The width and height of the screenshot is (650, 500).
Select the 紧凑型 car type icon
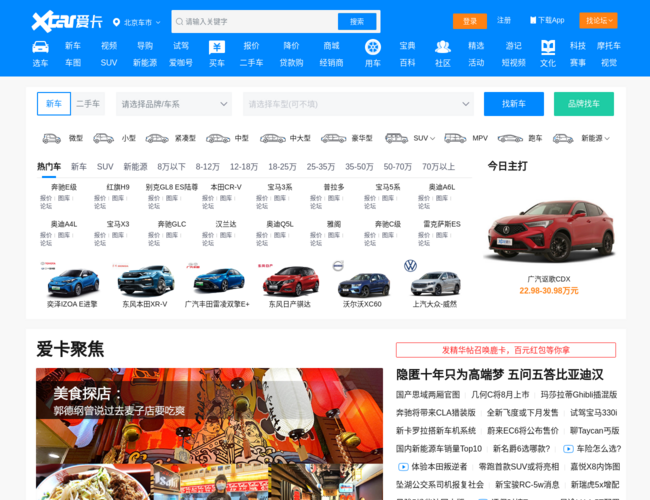tap(157, 138)
